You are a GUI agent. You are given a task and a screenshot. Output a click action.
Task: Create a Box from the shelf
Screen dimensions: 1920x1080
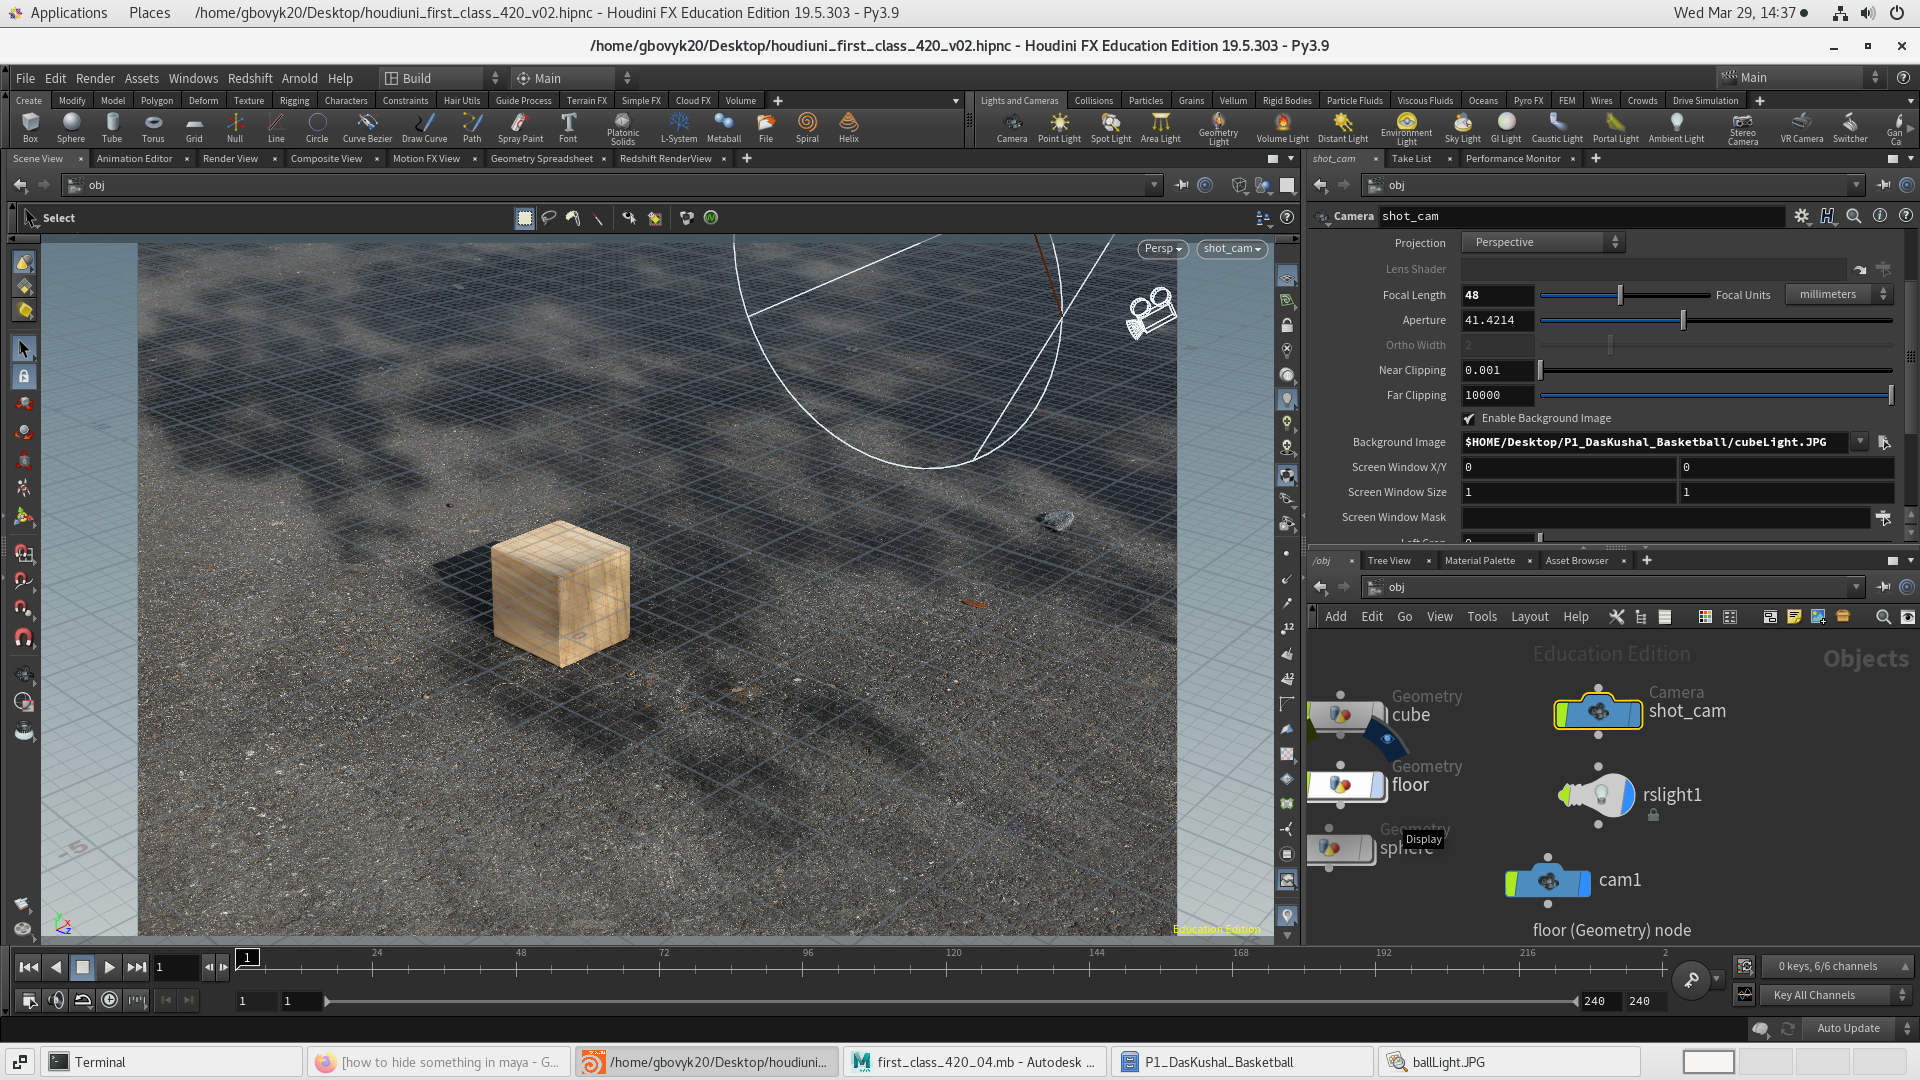(30, 127)
